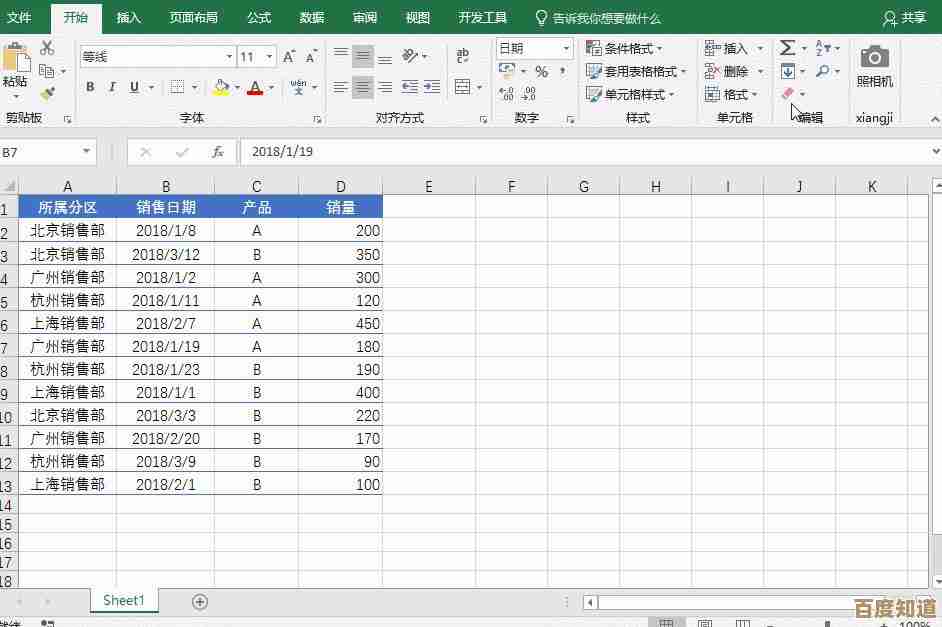The image size is (942, 627).
Task: Click the AutoSum sigma icon
Action: (x=788, y=48)
